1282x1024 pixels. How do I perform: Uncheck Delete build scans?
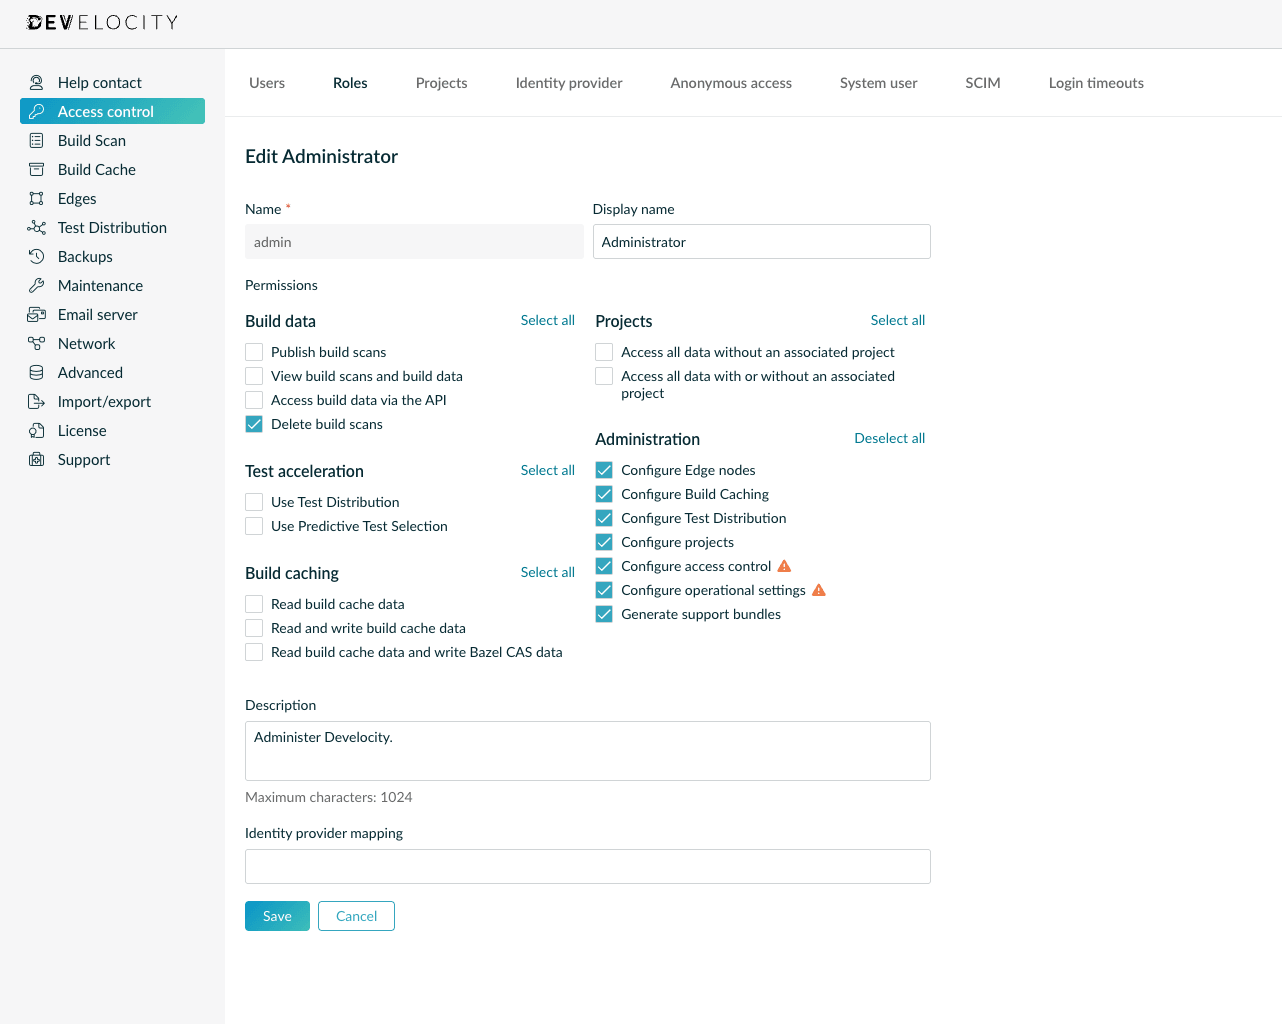[254, 424]
